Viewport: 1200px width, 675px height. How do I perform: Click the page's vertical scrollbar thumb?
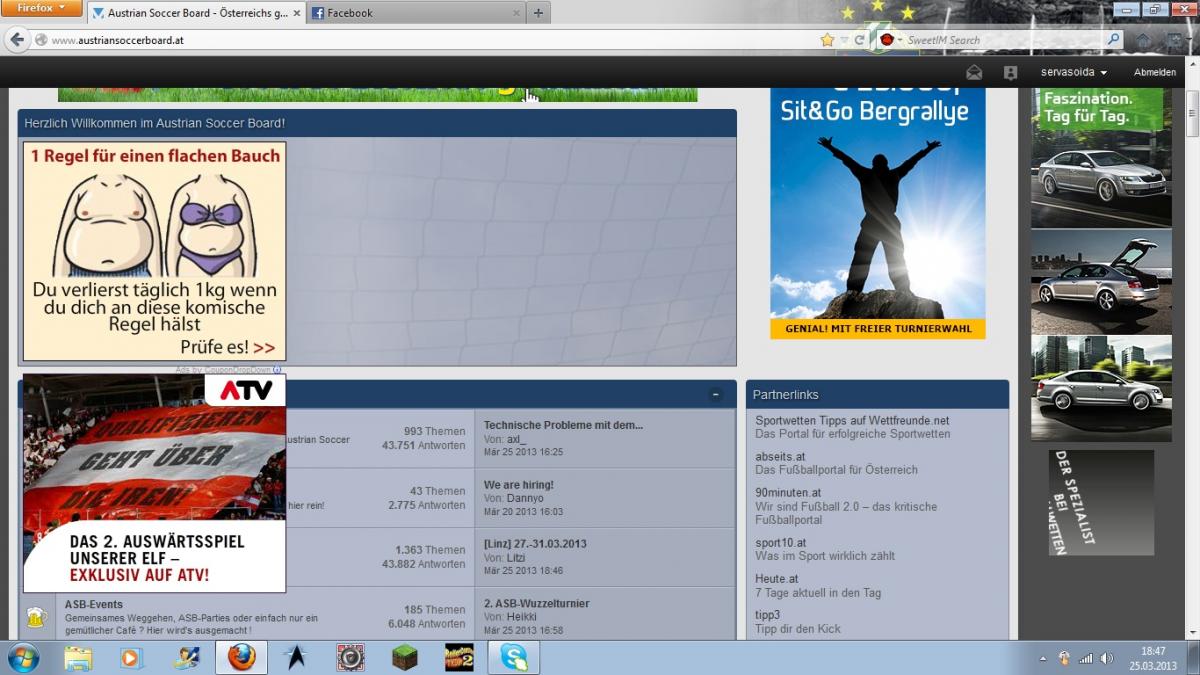tap(1192, 113)
